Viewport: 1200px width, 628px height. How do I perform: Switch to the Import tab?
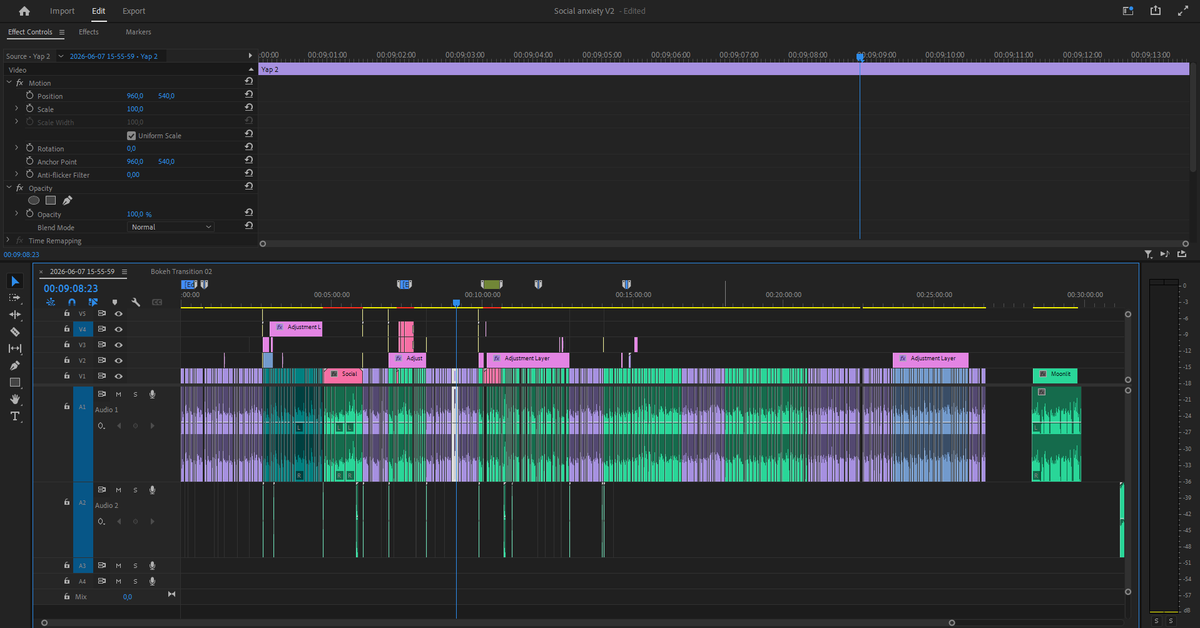[x=62, y=11]
